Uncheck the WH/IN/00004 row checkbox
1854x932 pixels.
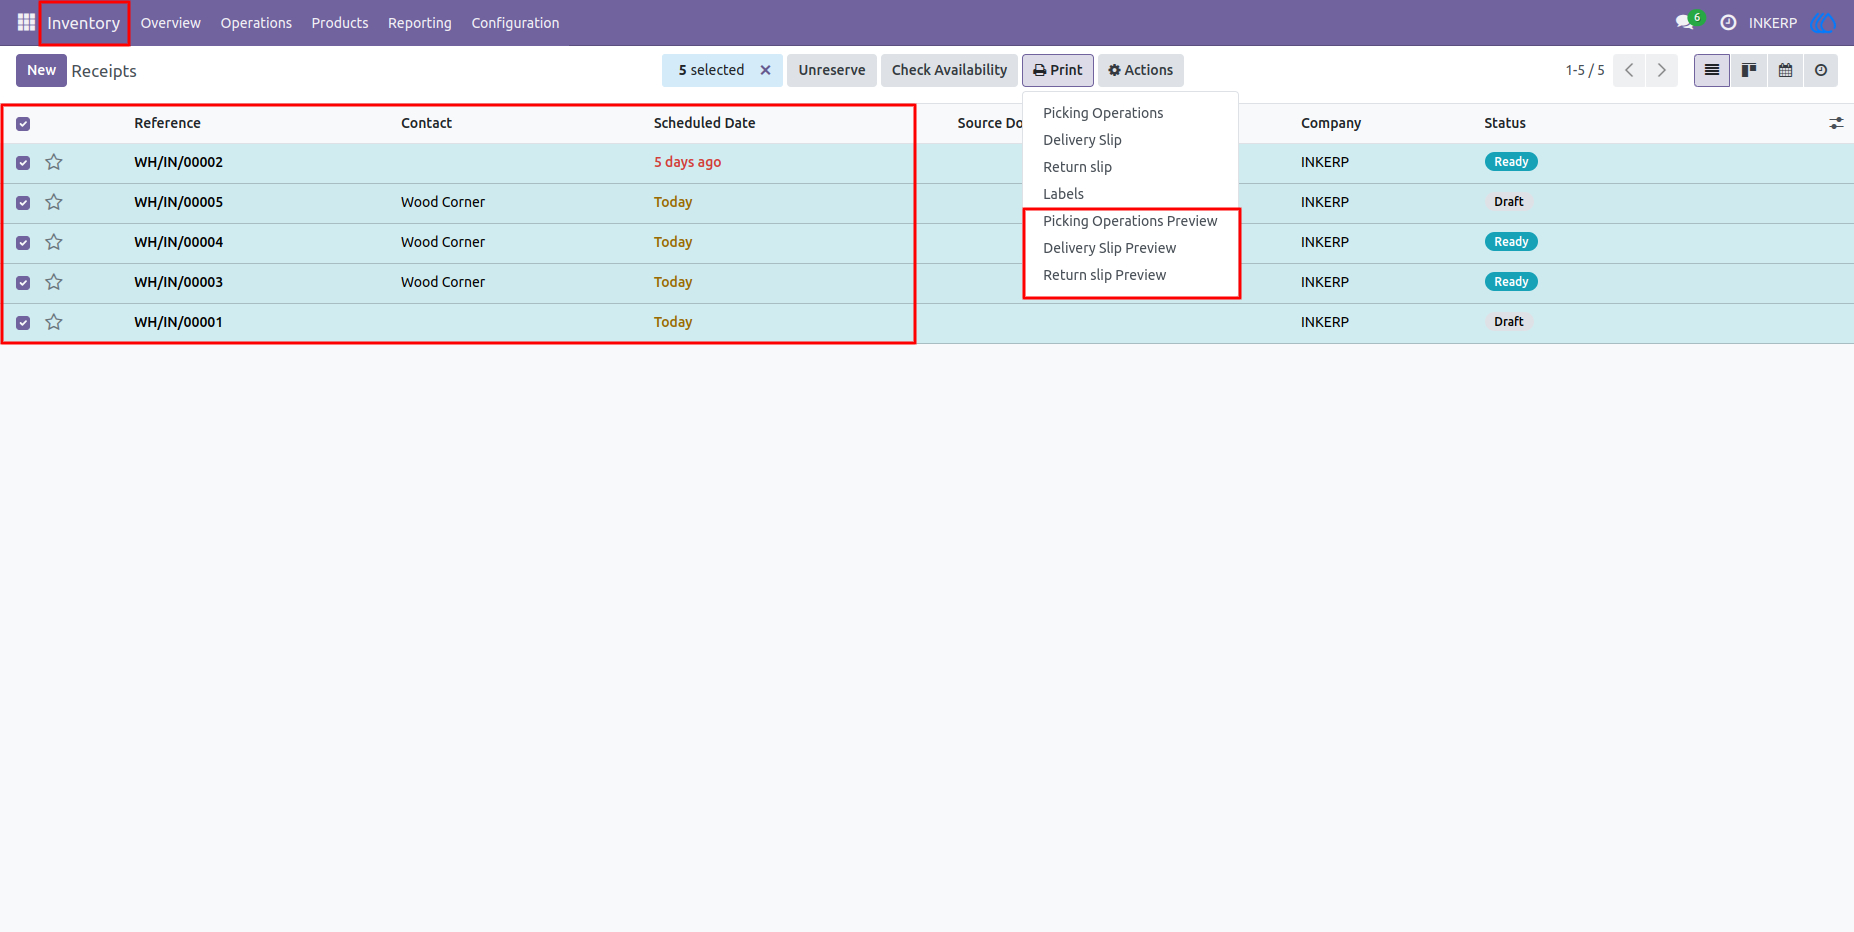pyautogui.click(x=23, y=243)
